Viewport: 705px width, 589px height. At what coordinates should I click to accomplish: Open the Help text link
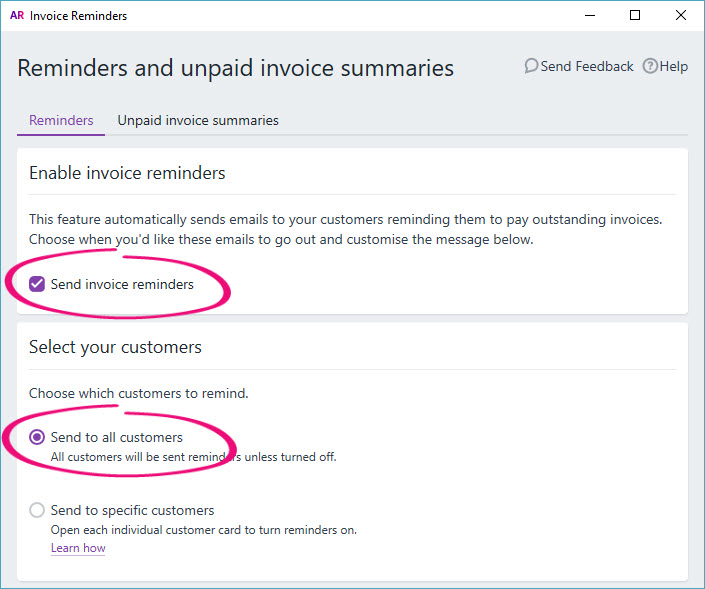(674, 66)
